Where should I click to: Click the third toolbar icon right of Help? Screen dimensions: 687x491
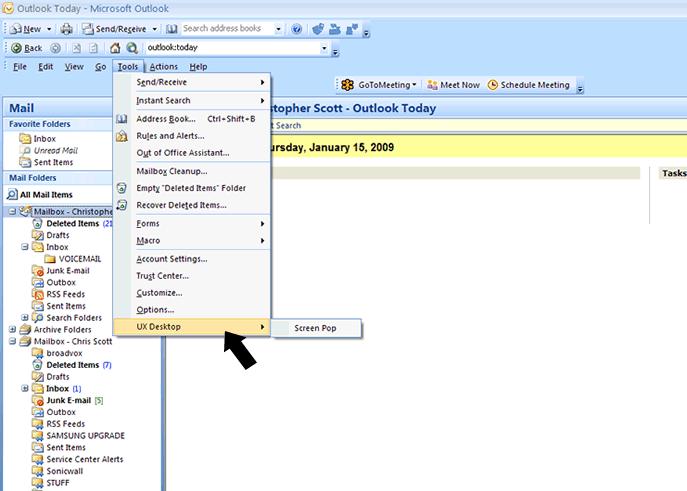[352, 29]
